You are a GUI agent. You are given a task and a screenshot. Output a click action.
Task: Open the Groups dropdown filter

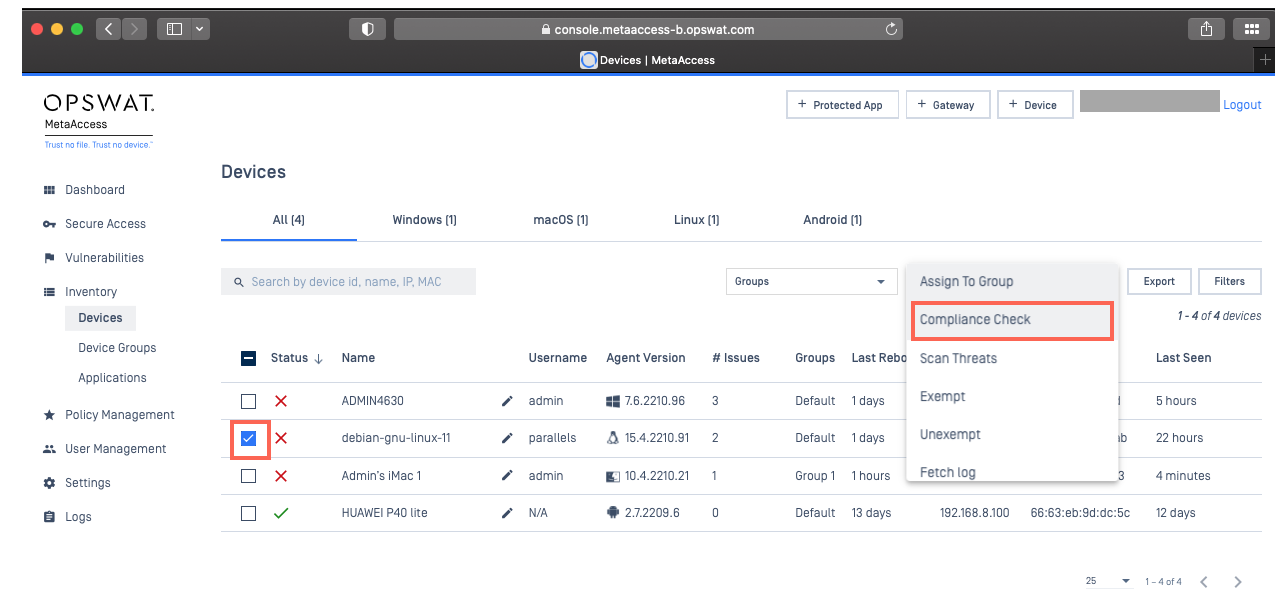811,282
